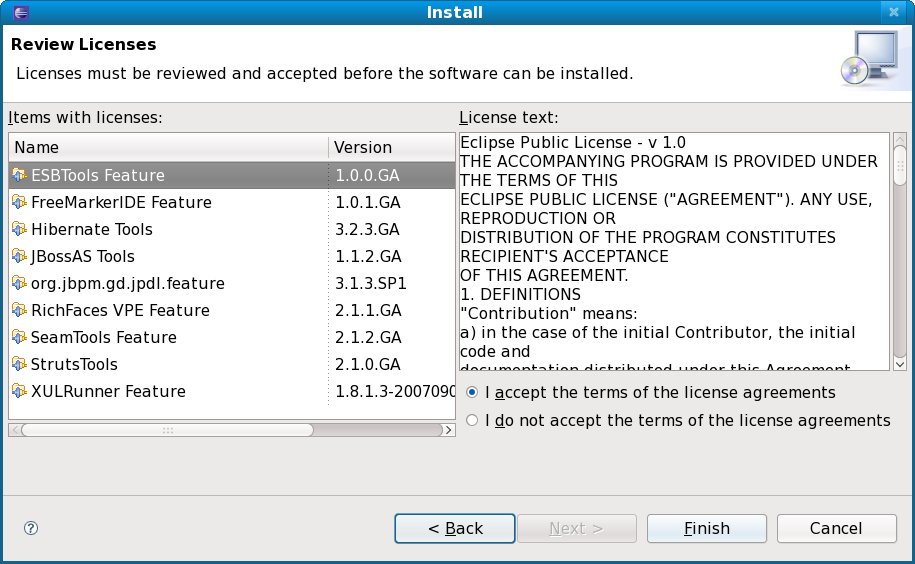Click the FreeMarkerIDE Feature icon
This screenshot has height=564, width=915.
coord(20,202)
